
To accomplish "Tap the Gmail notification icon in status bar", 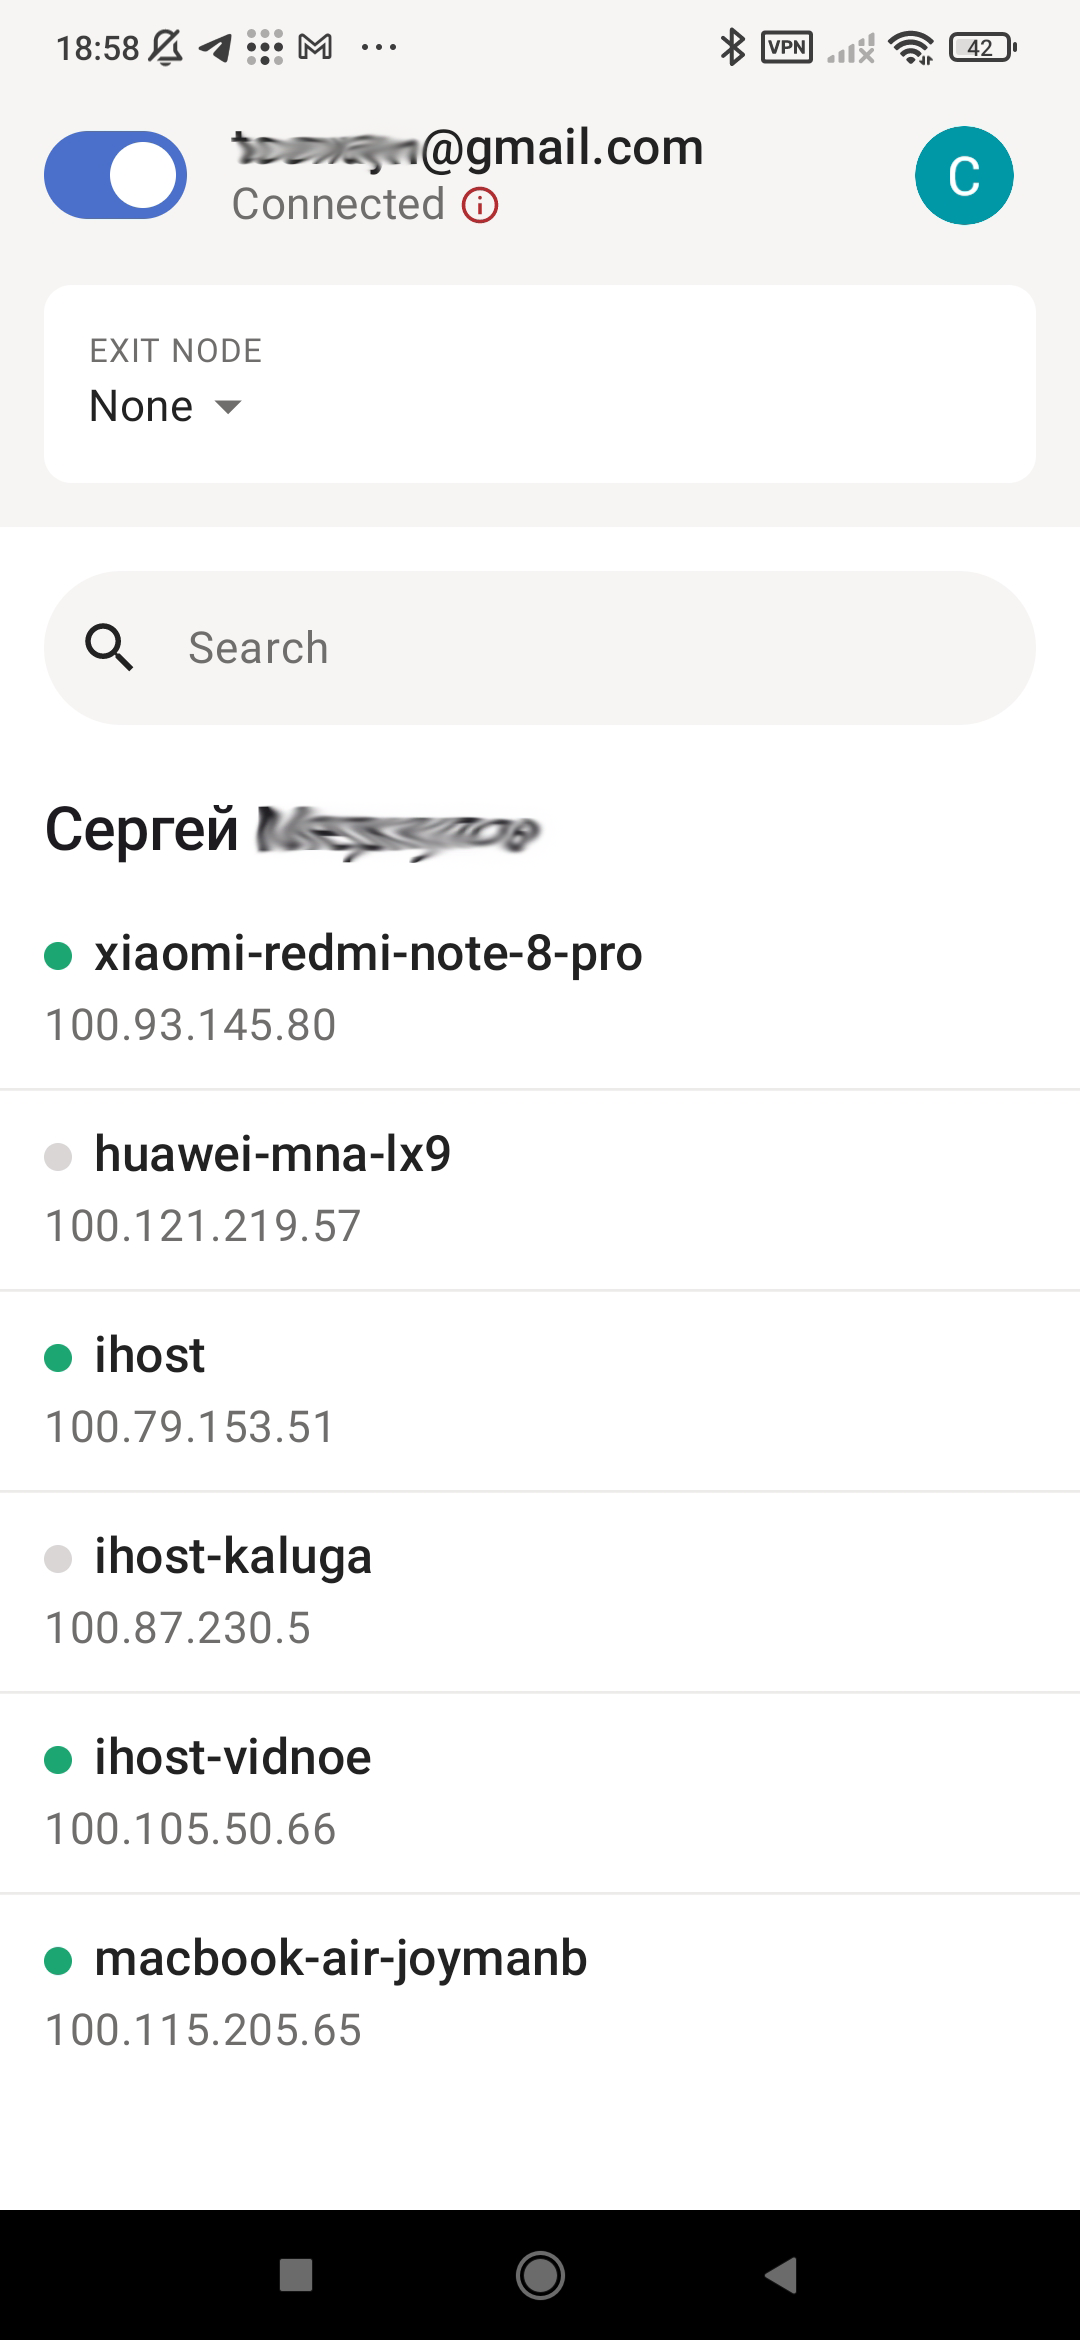I will tap(316, 47).
